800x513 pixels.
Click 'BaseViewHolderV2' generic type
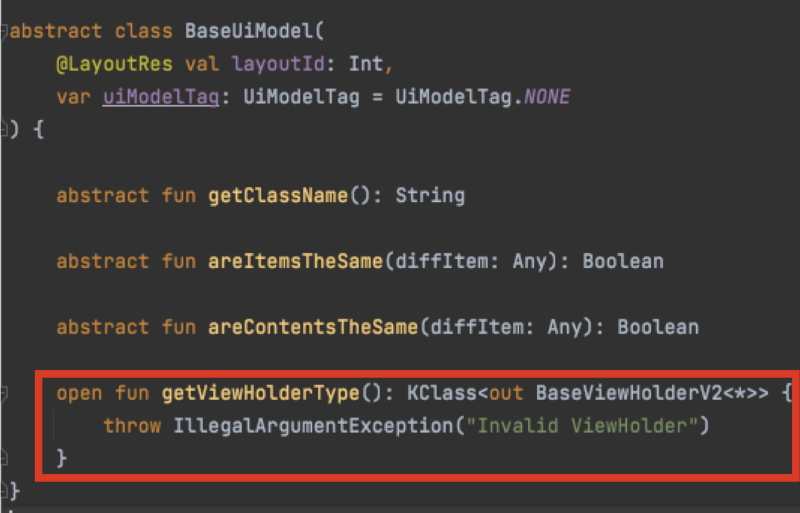[629, 393]
